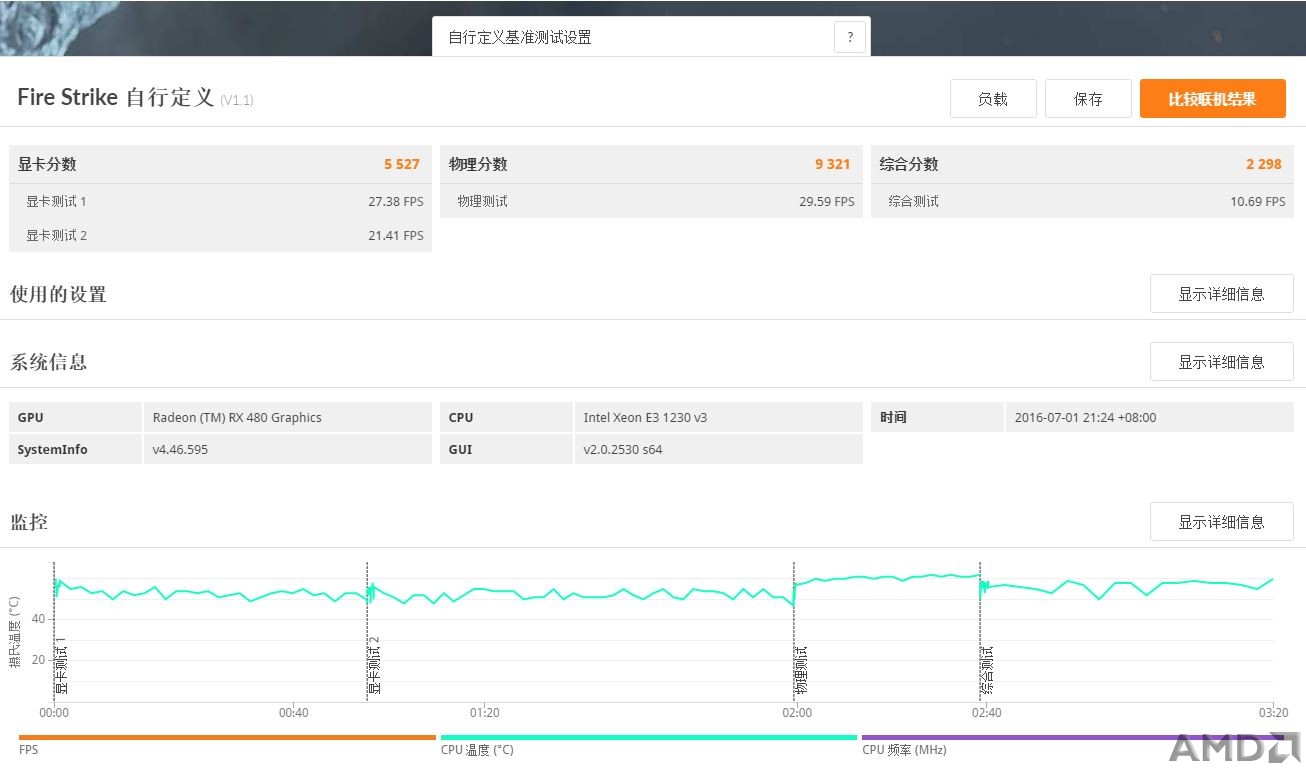Click the 监控 section heading

pyautogui.click(x=29, y=522)
